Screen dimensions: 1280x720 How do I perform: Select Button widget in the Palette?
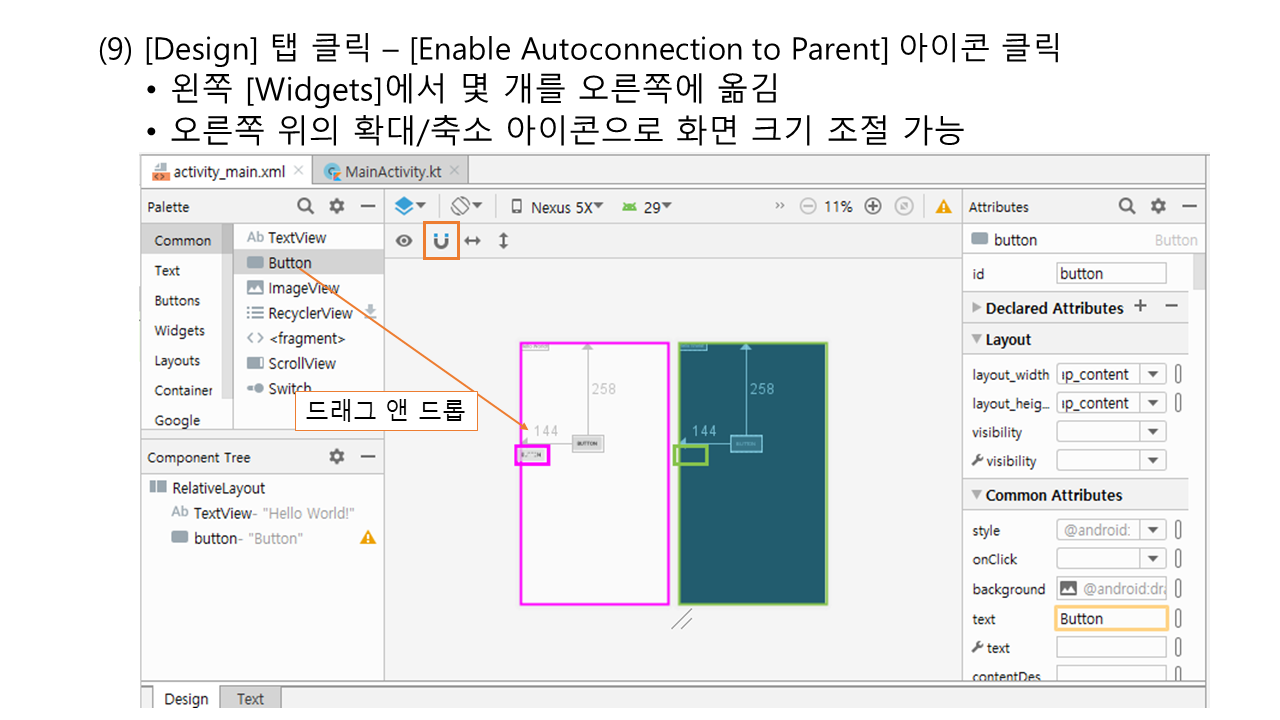pos(289,263)
